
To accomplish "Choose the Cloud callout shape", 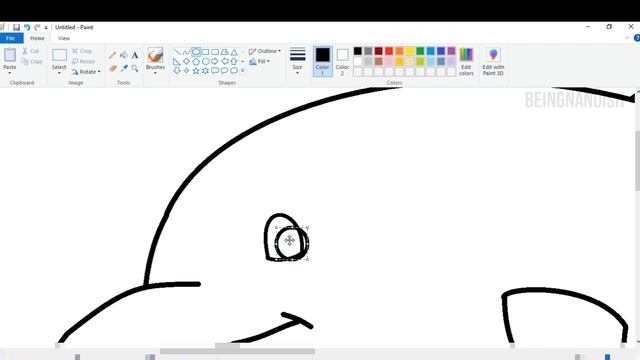I will pos(234,71).
